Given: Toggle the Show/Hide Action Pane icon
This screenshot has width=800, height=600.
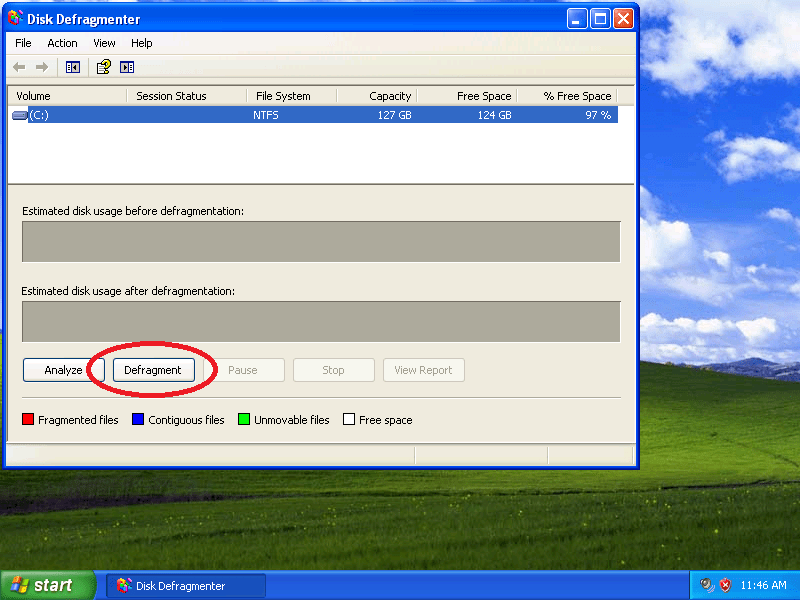Looking at the screenshot, I should coord(125,67).
